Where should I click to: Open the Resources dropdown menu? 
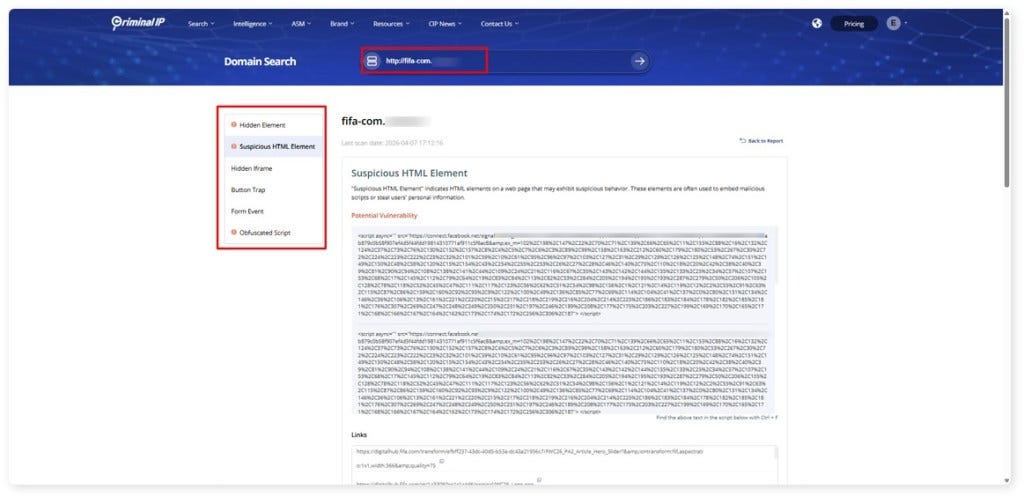(391, 24)
